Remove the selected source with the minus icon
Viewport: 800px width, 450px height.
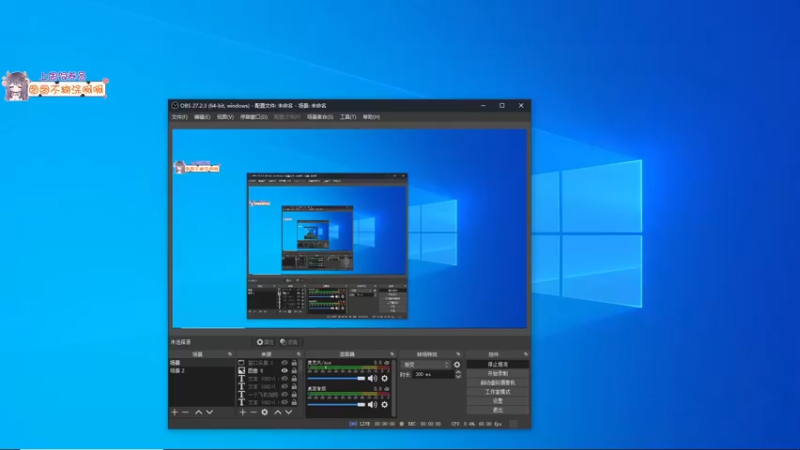tap(253, 412)
